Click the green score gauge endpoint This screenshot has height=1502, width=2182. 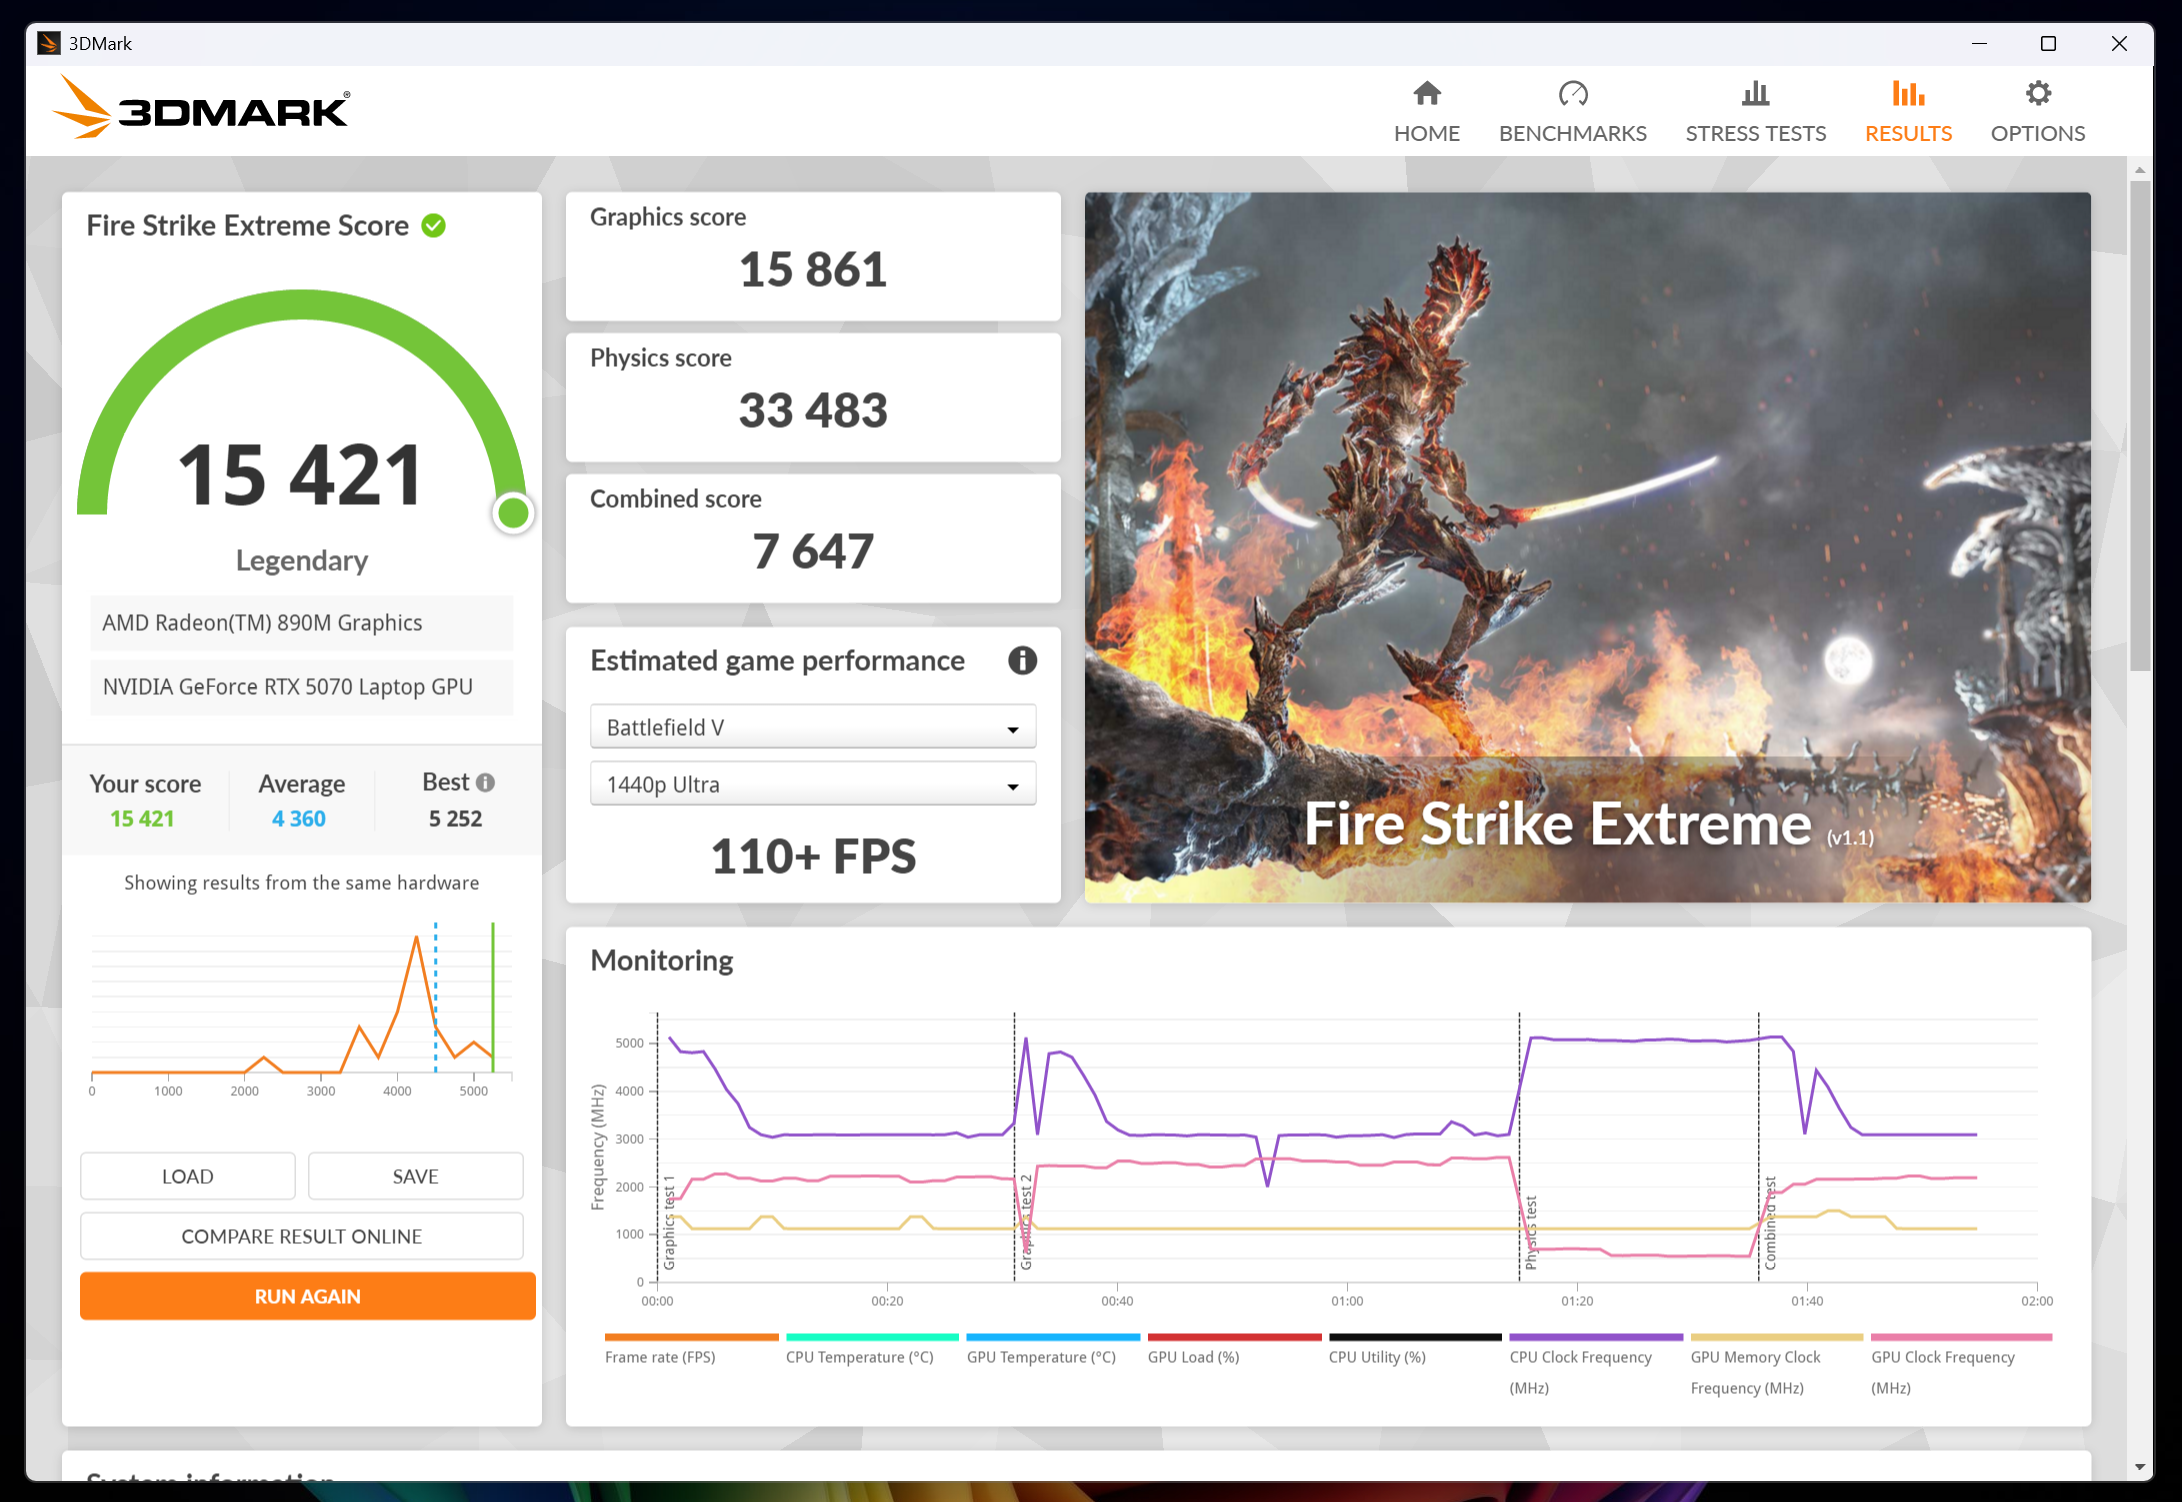coord(513,513)
